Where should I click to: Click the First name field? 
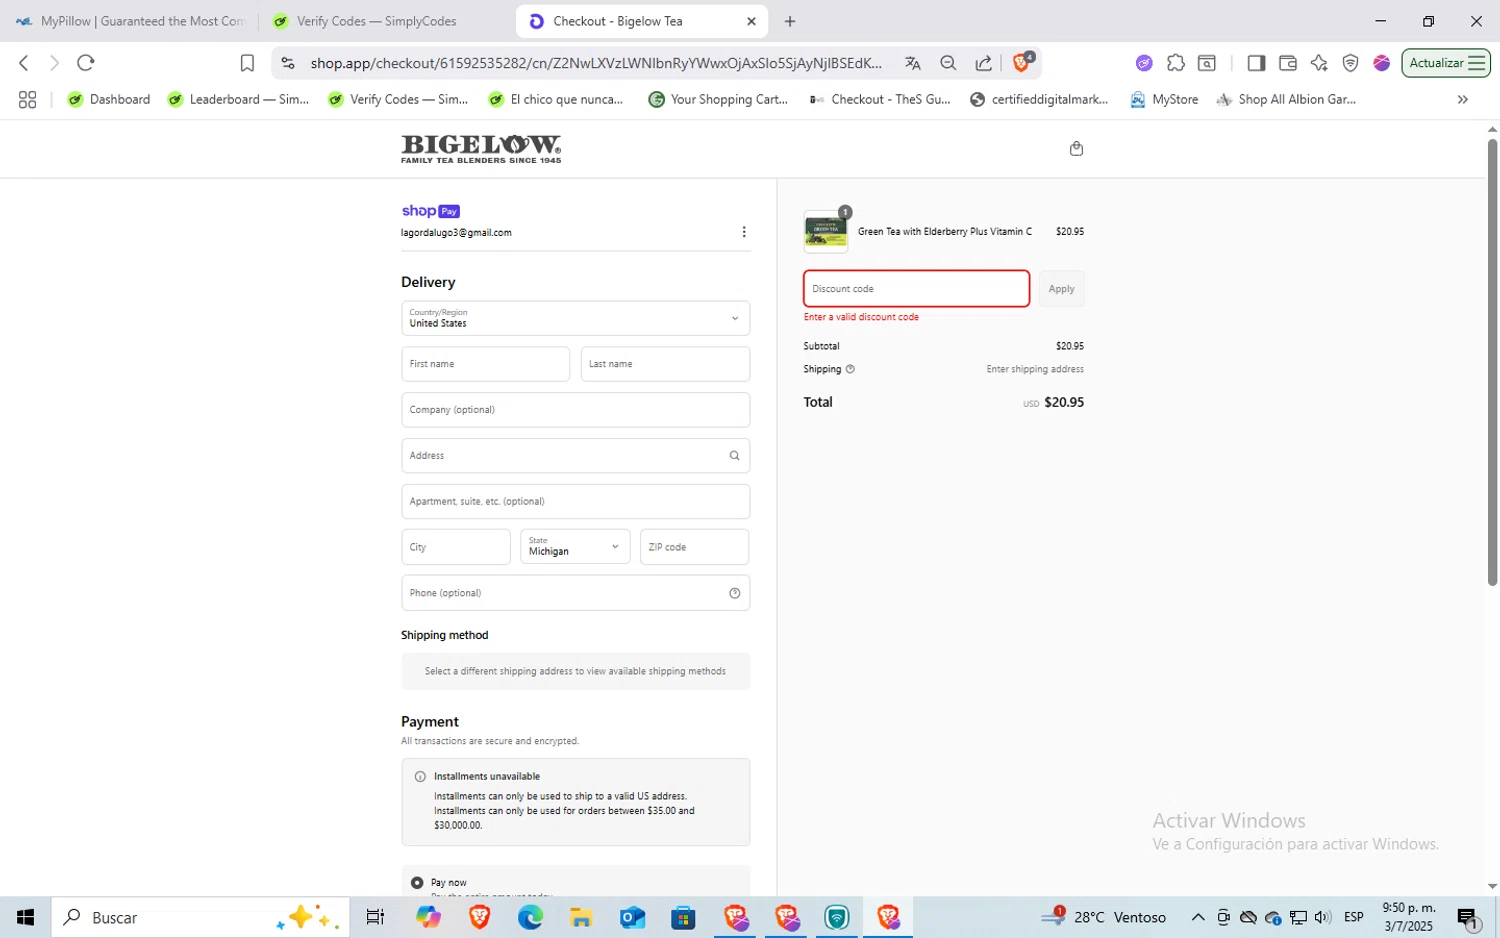click(x=485, y=364)
